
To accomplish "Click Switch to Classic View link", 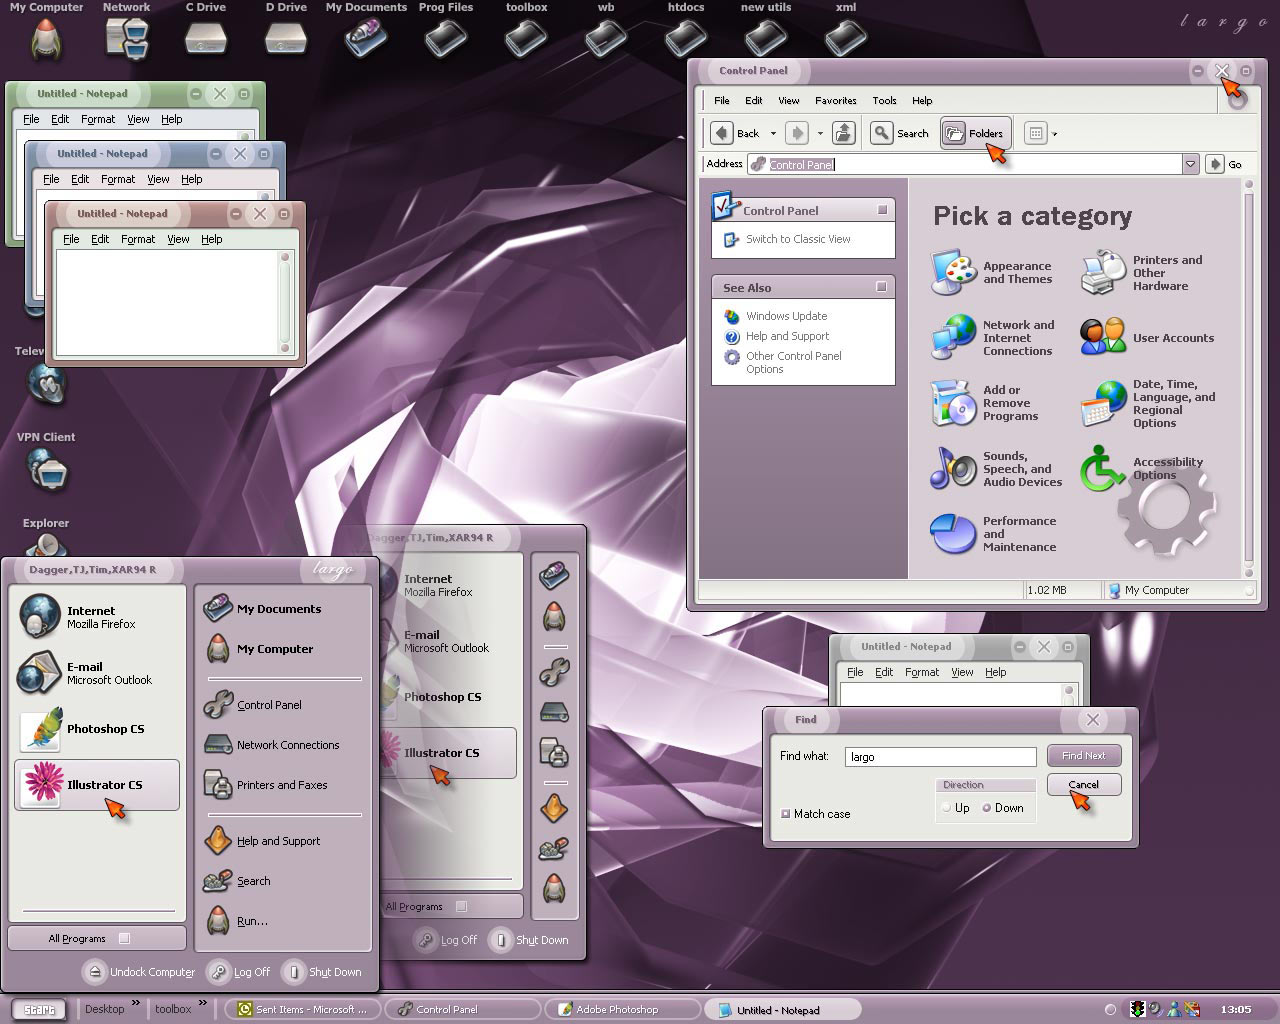I will tap(798, 239).
